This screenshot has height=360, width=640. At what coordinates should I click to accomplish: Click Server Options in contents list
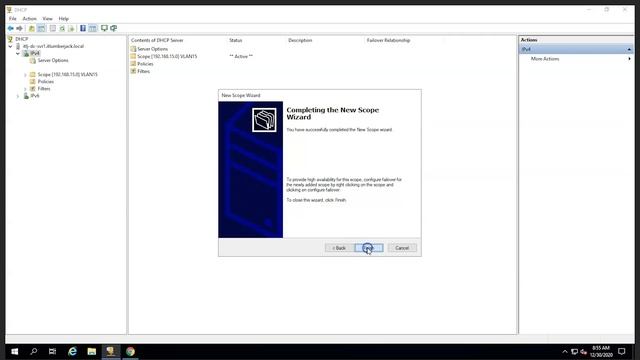152,49
